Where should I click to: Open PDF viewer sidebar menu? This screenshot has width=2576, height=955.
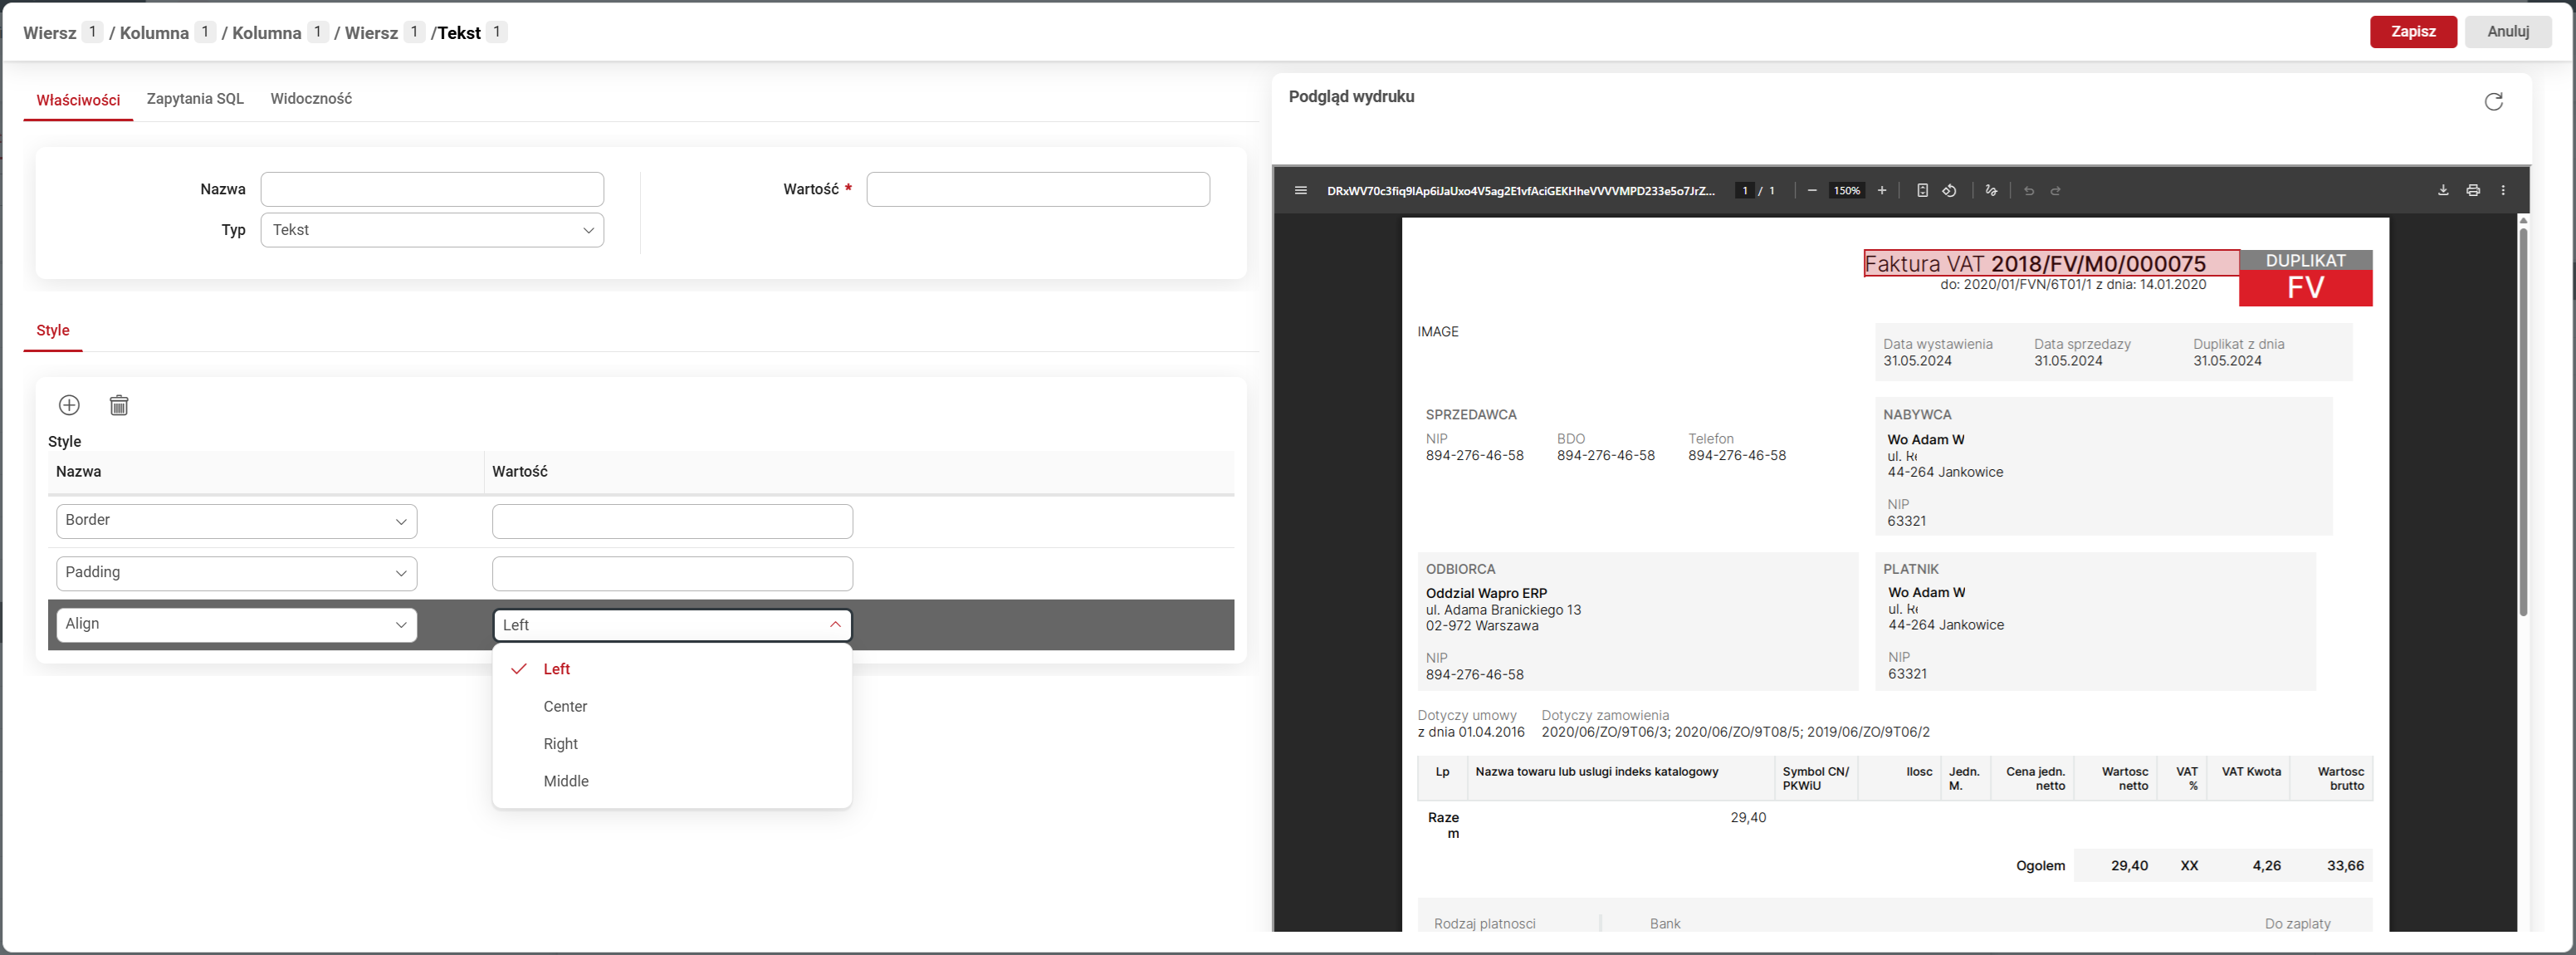point(1300,190)
